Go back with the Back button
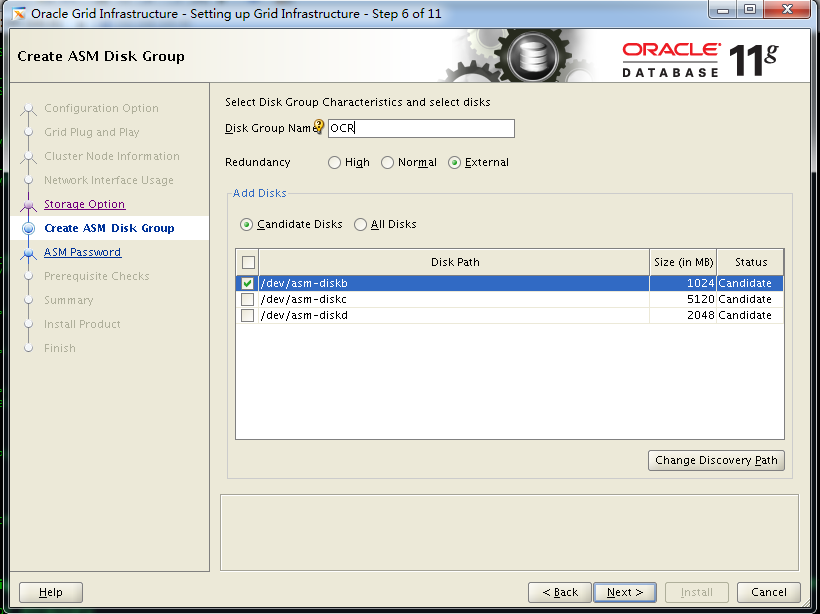Image resolution: width=820 pixels, height=614 pixels. (560, 592)
